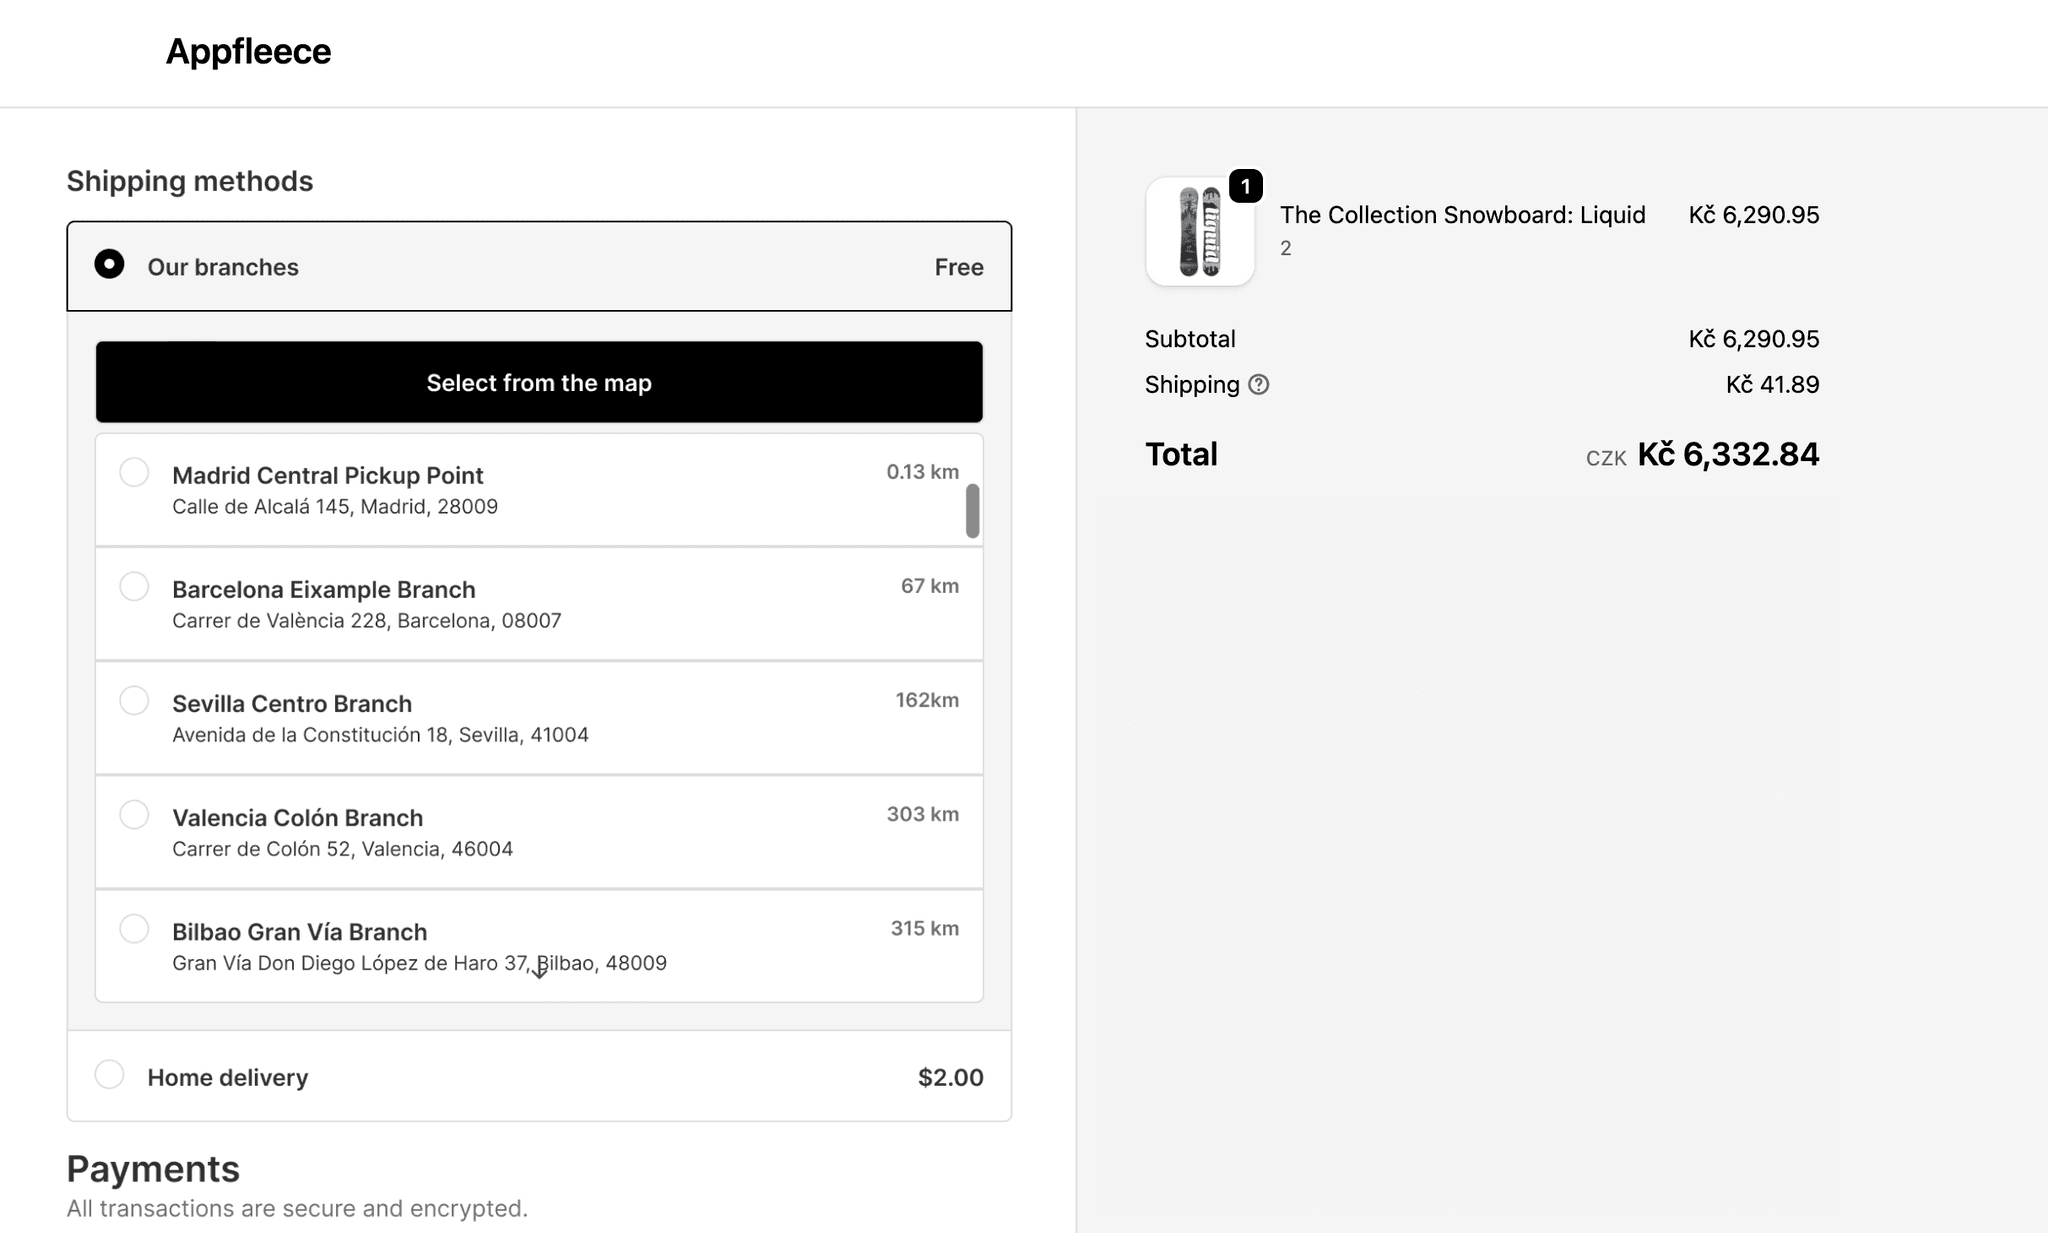Click the 67 km distance label
2048x1233 pixels.
929,586
